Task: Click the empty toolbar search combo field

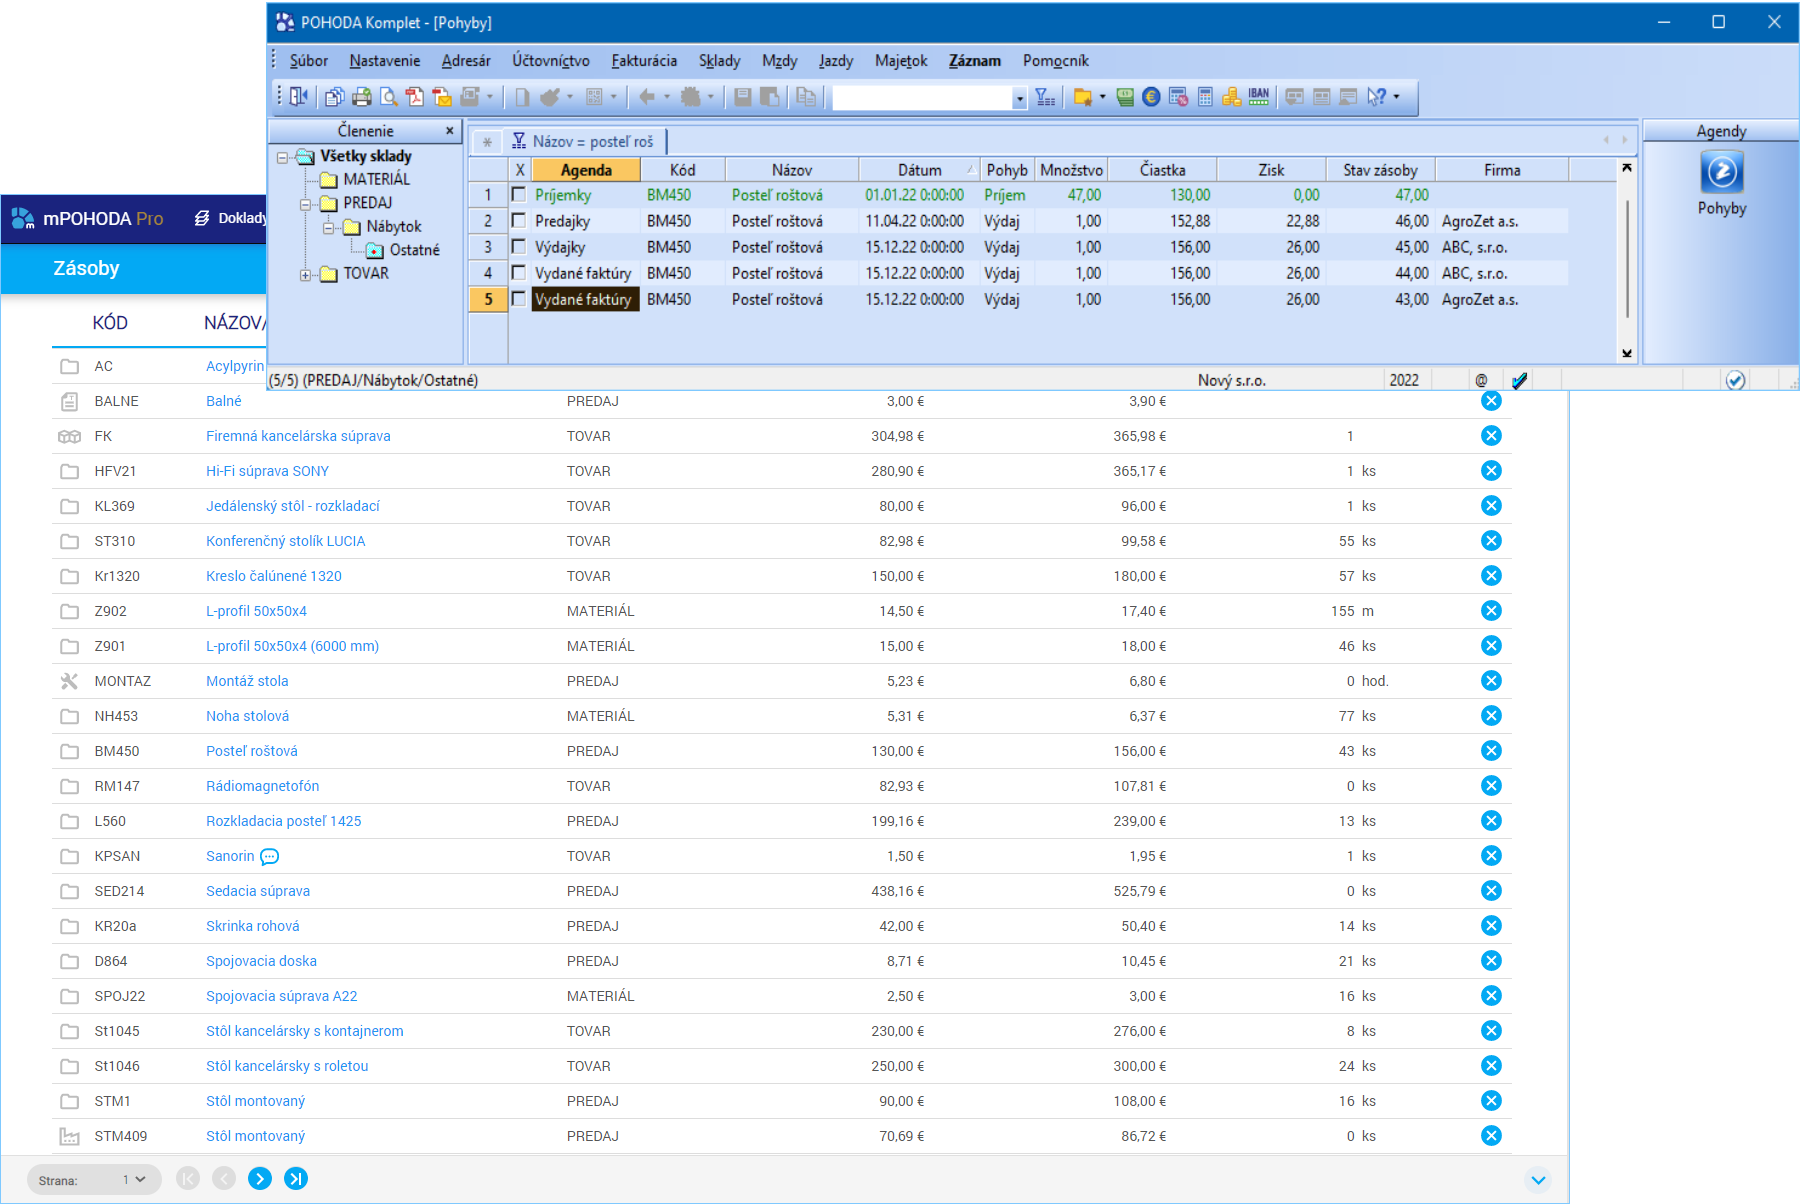Action: click(922, 98)
